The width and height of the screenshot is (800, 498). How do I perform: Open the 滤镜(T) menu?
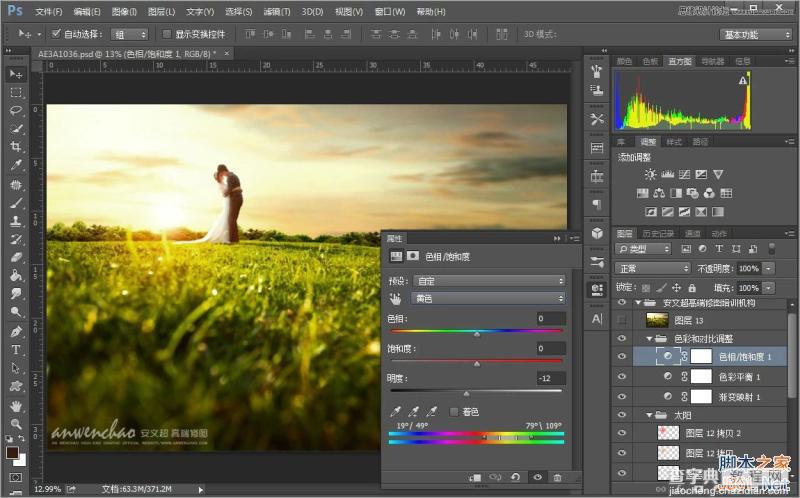(277, 11)
